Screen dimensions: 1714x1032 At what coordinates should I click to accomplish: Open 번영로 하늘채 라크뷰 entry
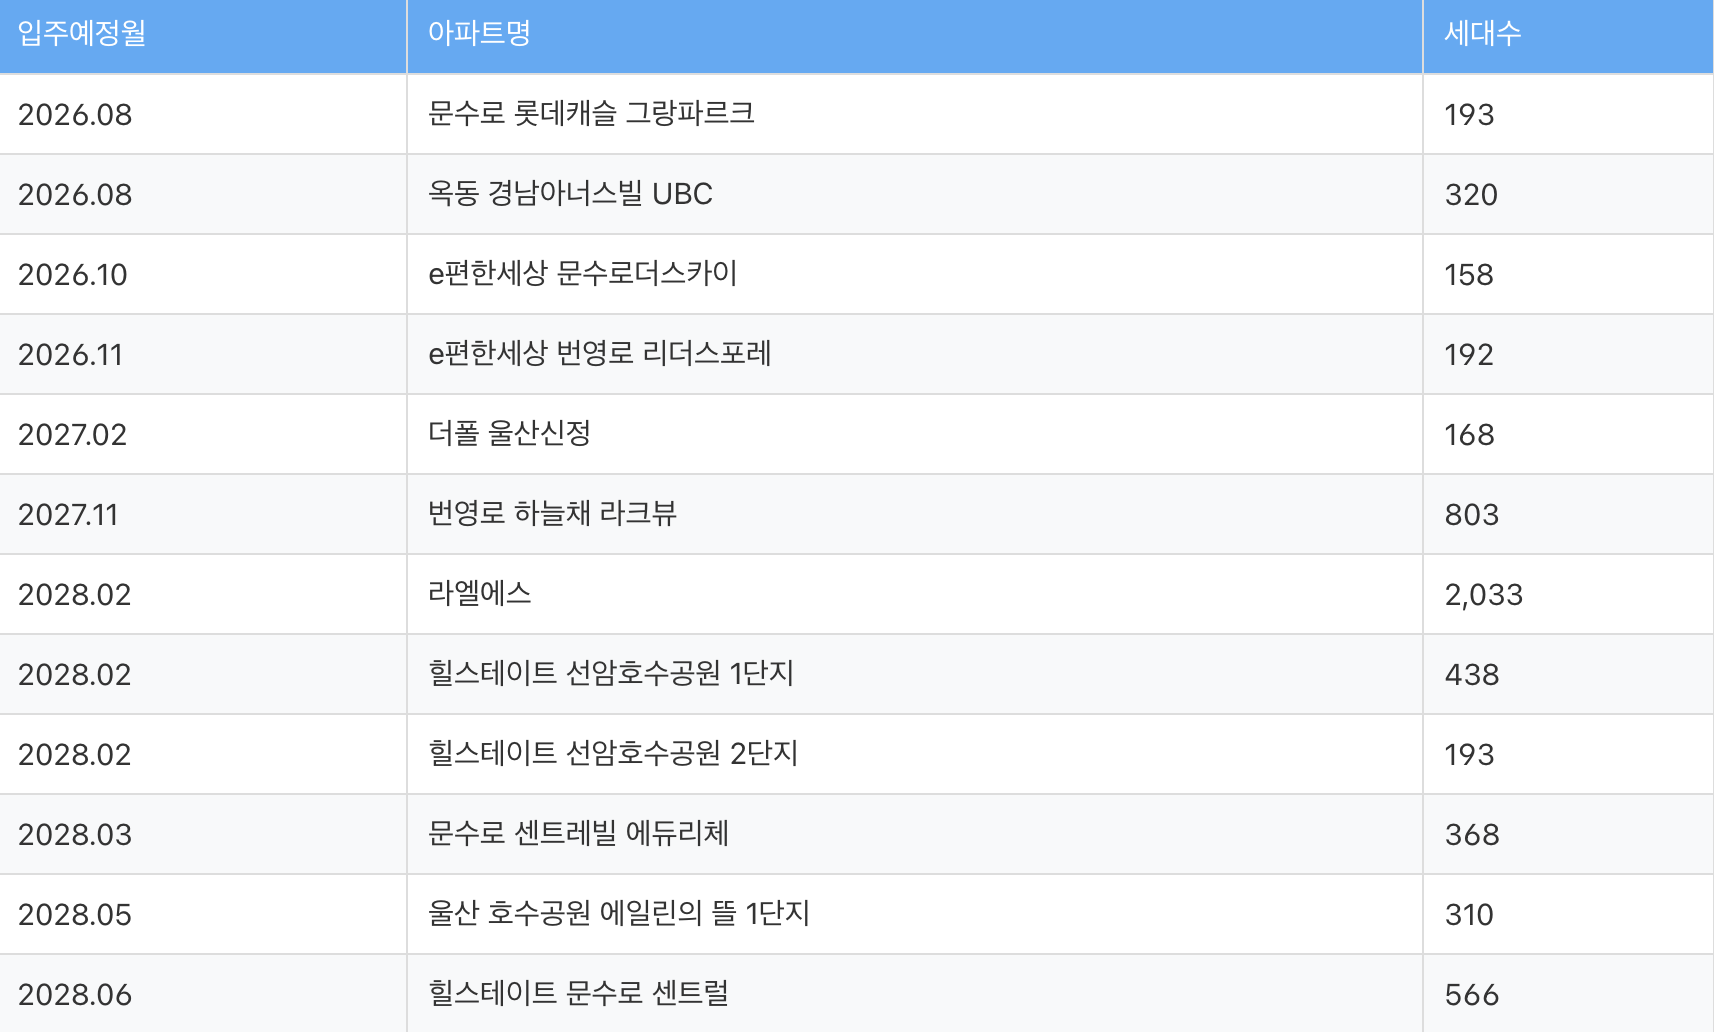(x=552, y=513)
